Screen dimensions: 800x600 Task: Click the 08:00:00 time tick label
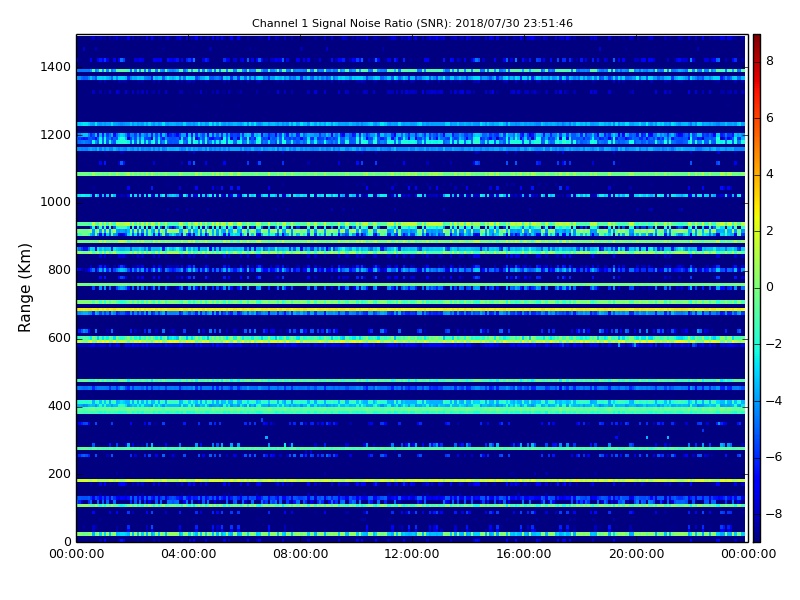pos(301,554)
